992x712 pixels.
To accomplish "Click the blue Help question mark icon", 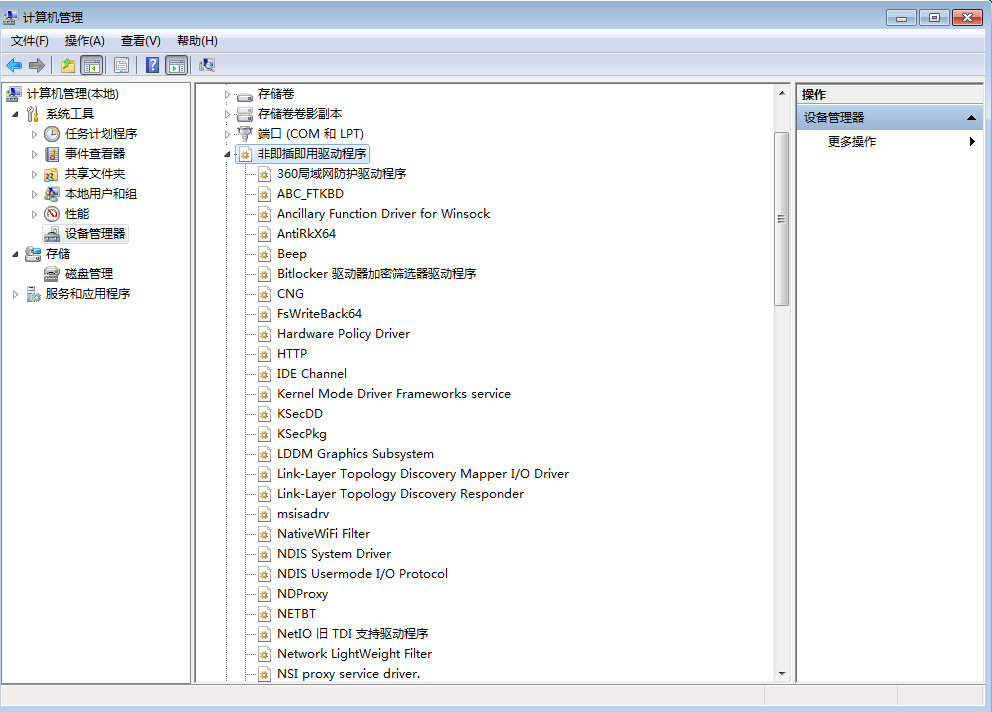I will (152, 65).
